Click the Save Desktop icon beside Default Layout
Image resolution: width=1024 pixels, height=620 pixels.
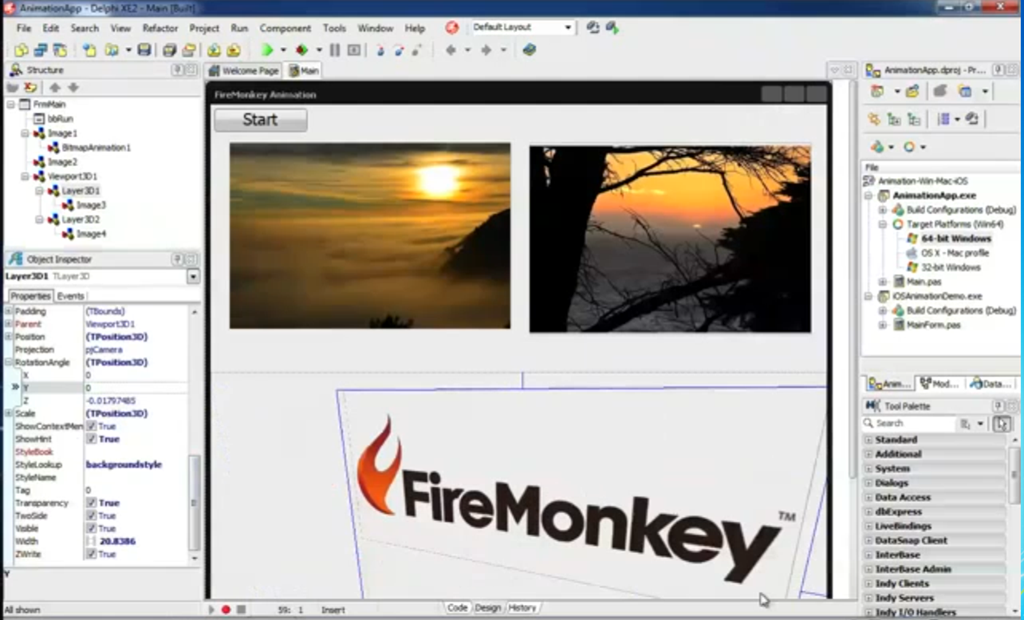pos(593,27)
